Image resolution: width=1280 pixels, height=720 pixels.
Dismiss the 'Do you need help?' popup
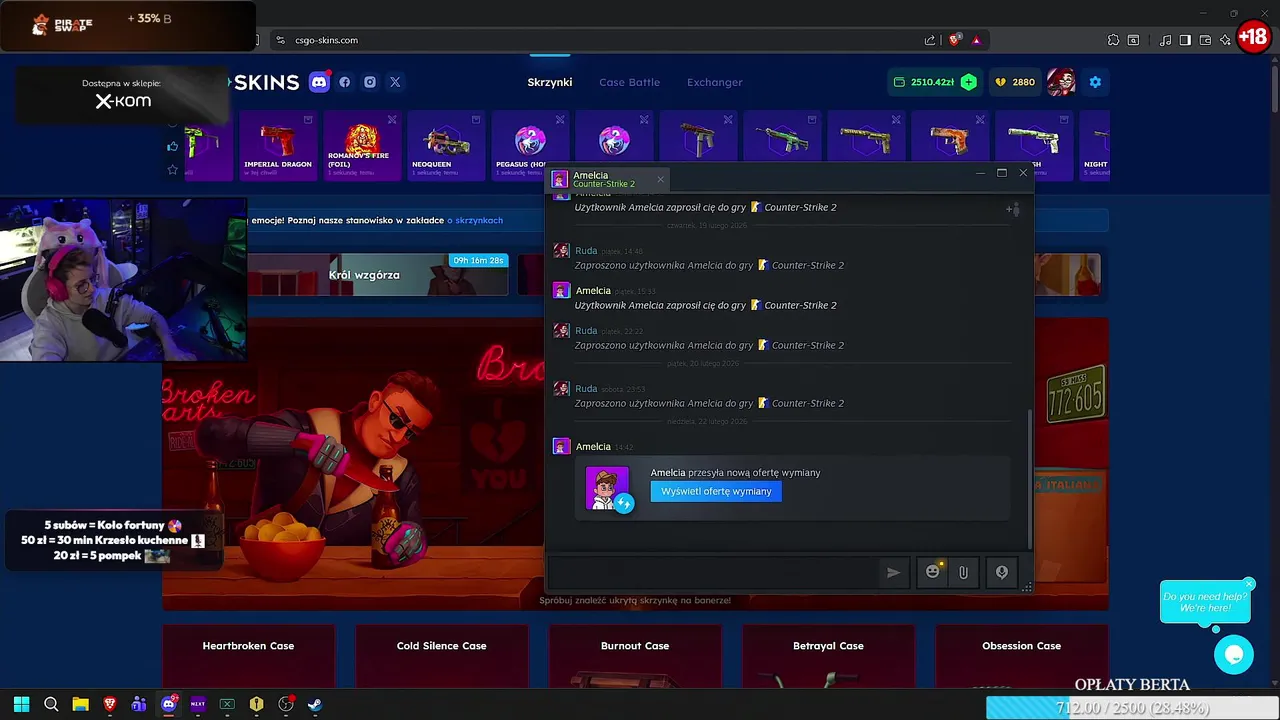click(1249, 584)
